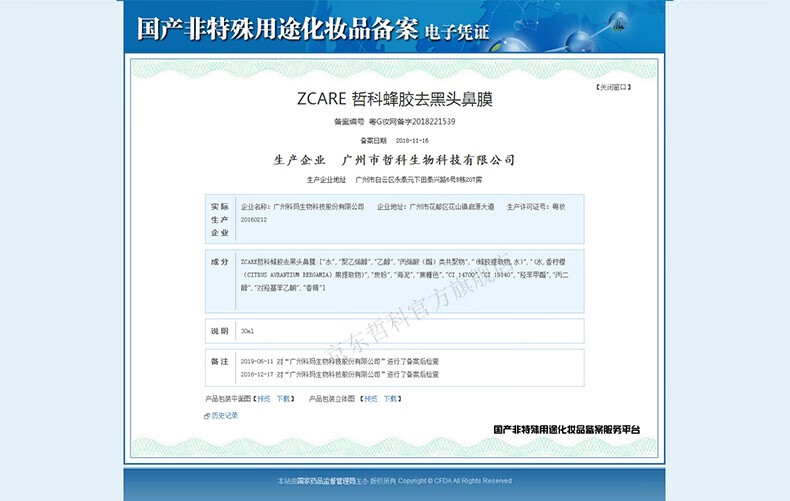
Task: Click the 关闭窗口 close window link
Action: [613, 87]
